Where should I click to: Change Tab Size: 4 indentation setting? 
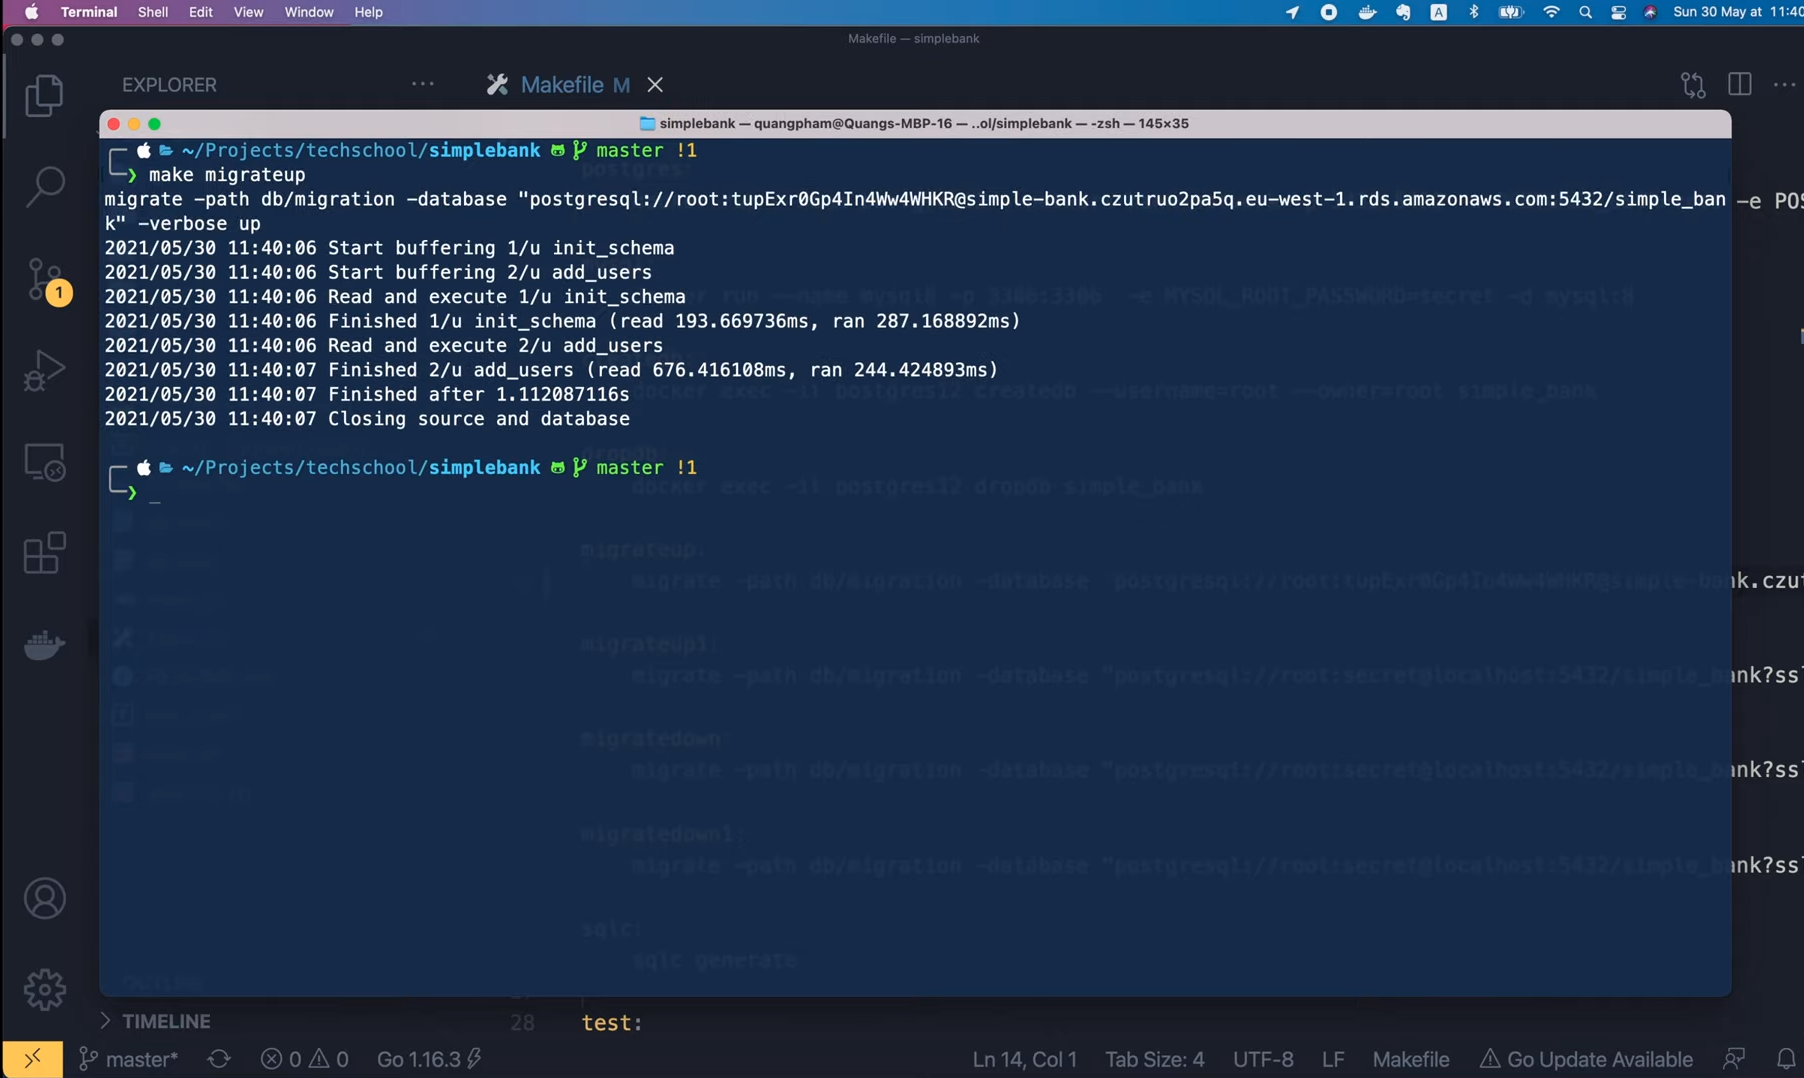click(x=1154, y=1058)
